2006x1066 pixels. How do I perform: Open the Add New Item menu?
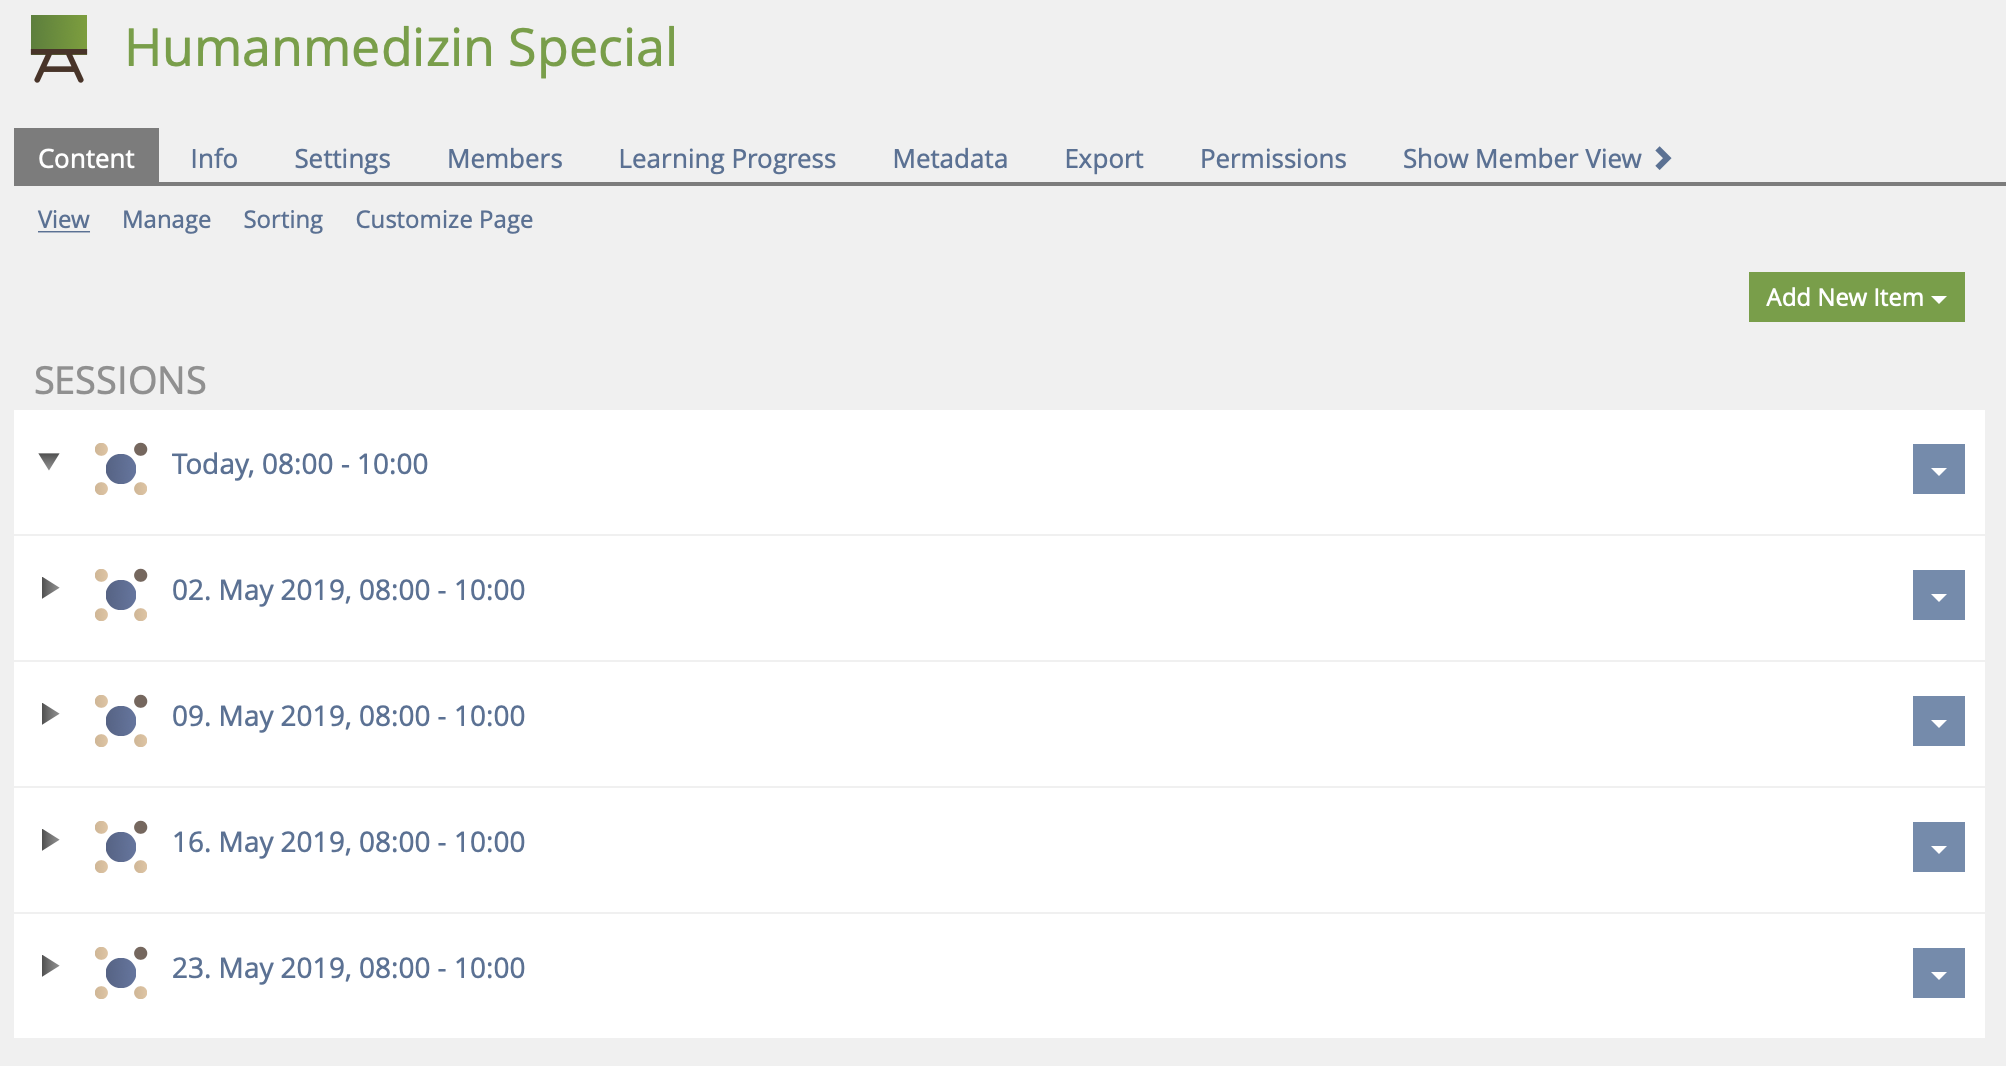tap(1856, 297)
